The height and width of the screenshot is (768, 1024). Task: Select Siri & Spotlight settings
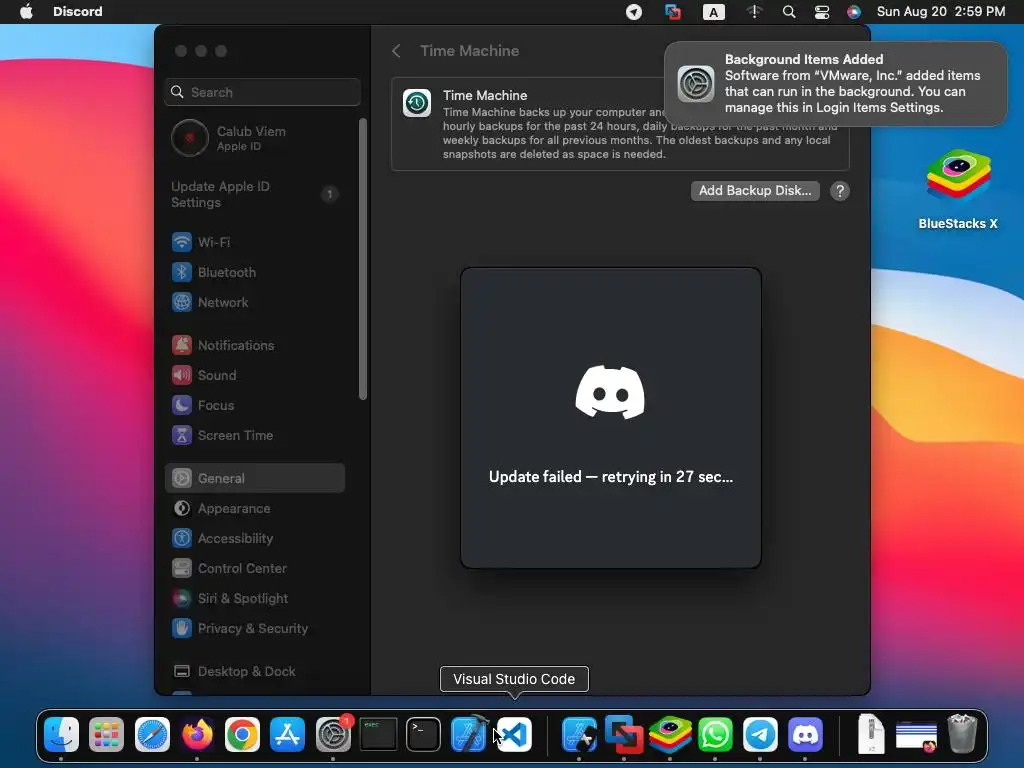[x=255, y=599]
